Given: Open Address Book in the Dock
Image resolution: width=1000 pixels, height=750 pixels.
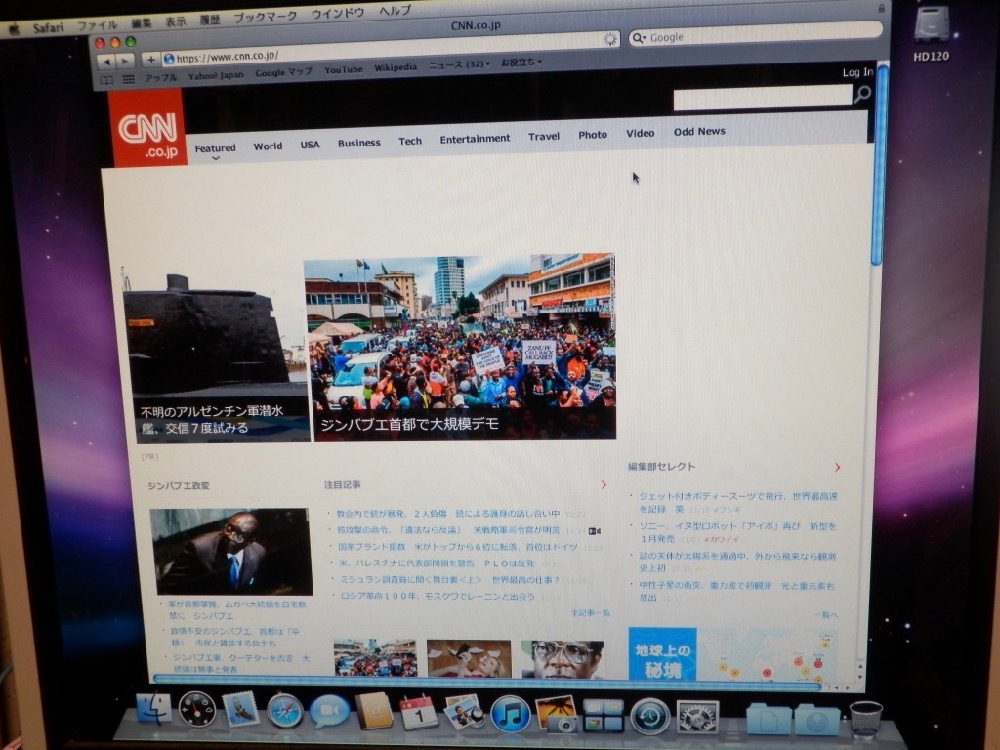Looking at the screenshot, I should pos(374,710).
